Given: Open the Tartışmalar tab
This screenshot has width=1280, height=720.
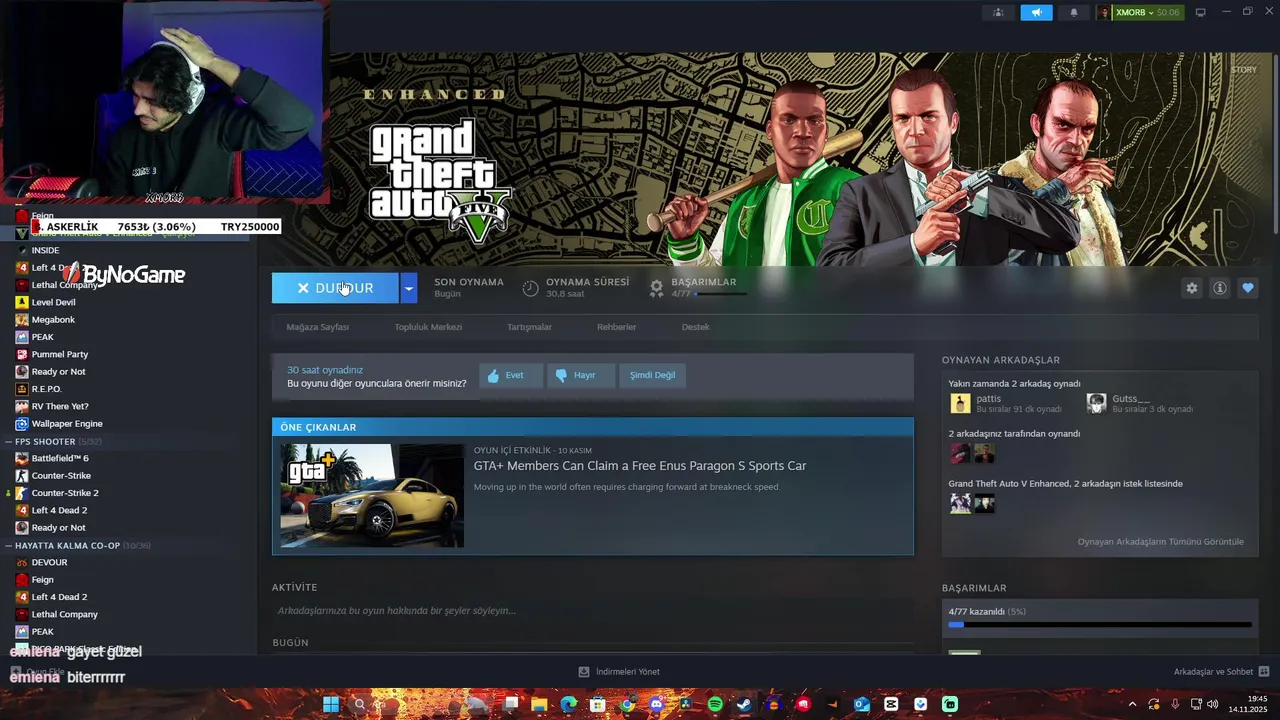Looking at the screenshot, I should coord(529,327).
